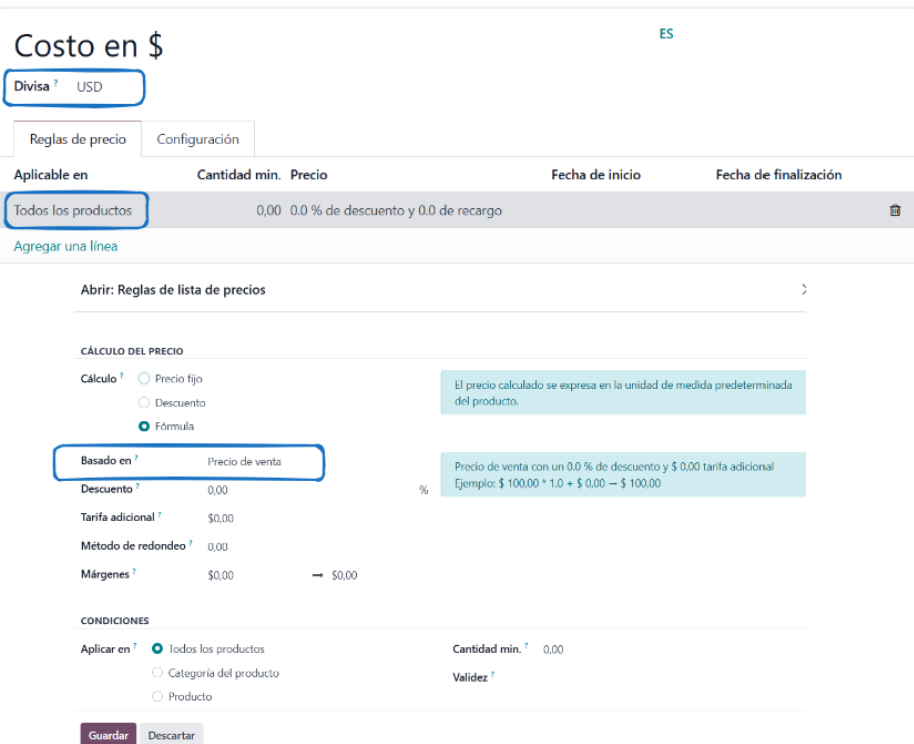
Task: Click the Agregar una línea link
Action: pyautogui.click(x=66, y=246)
